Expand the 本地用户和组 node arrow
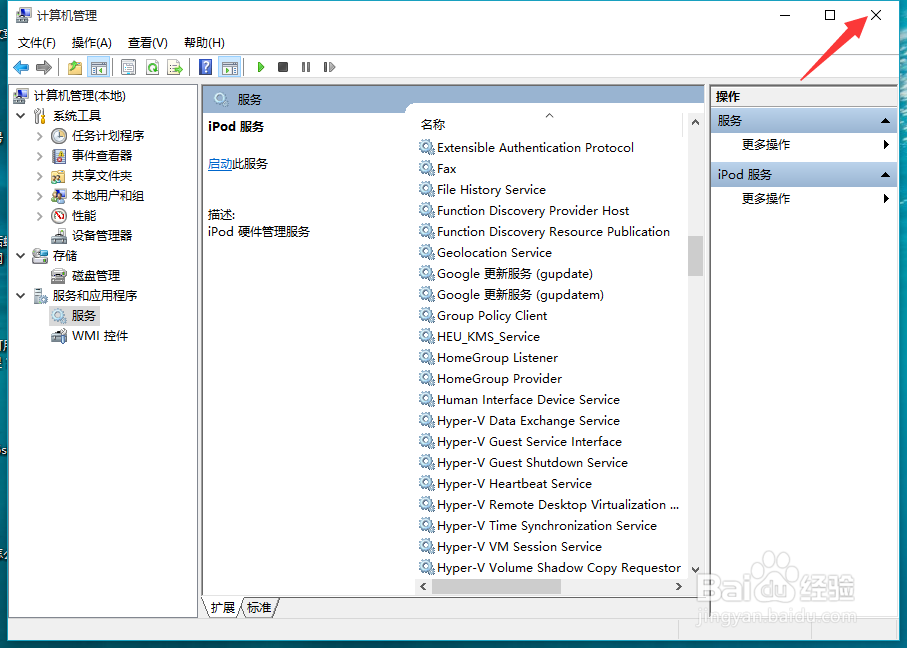Image resolution: width=907 pixels, height=648 pixels. (x=39, y=196)
